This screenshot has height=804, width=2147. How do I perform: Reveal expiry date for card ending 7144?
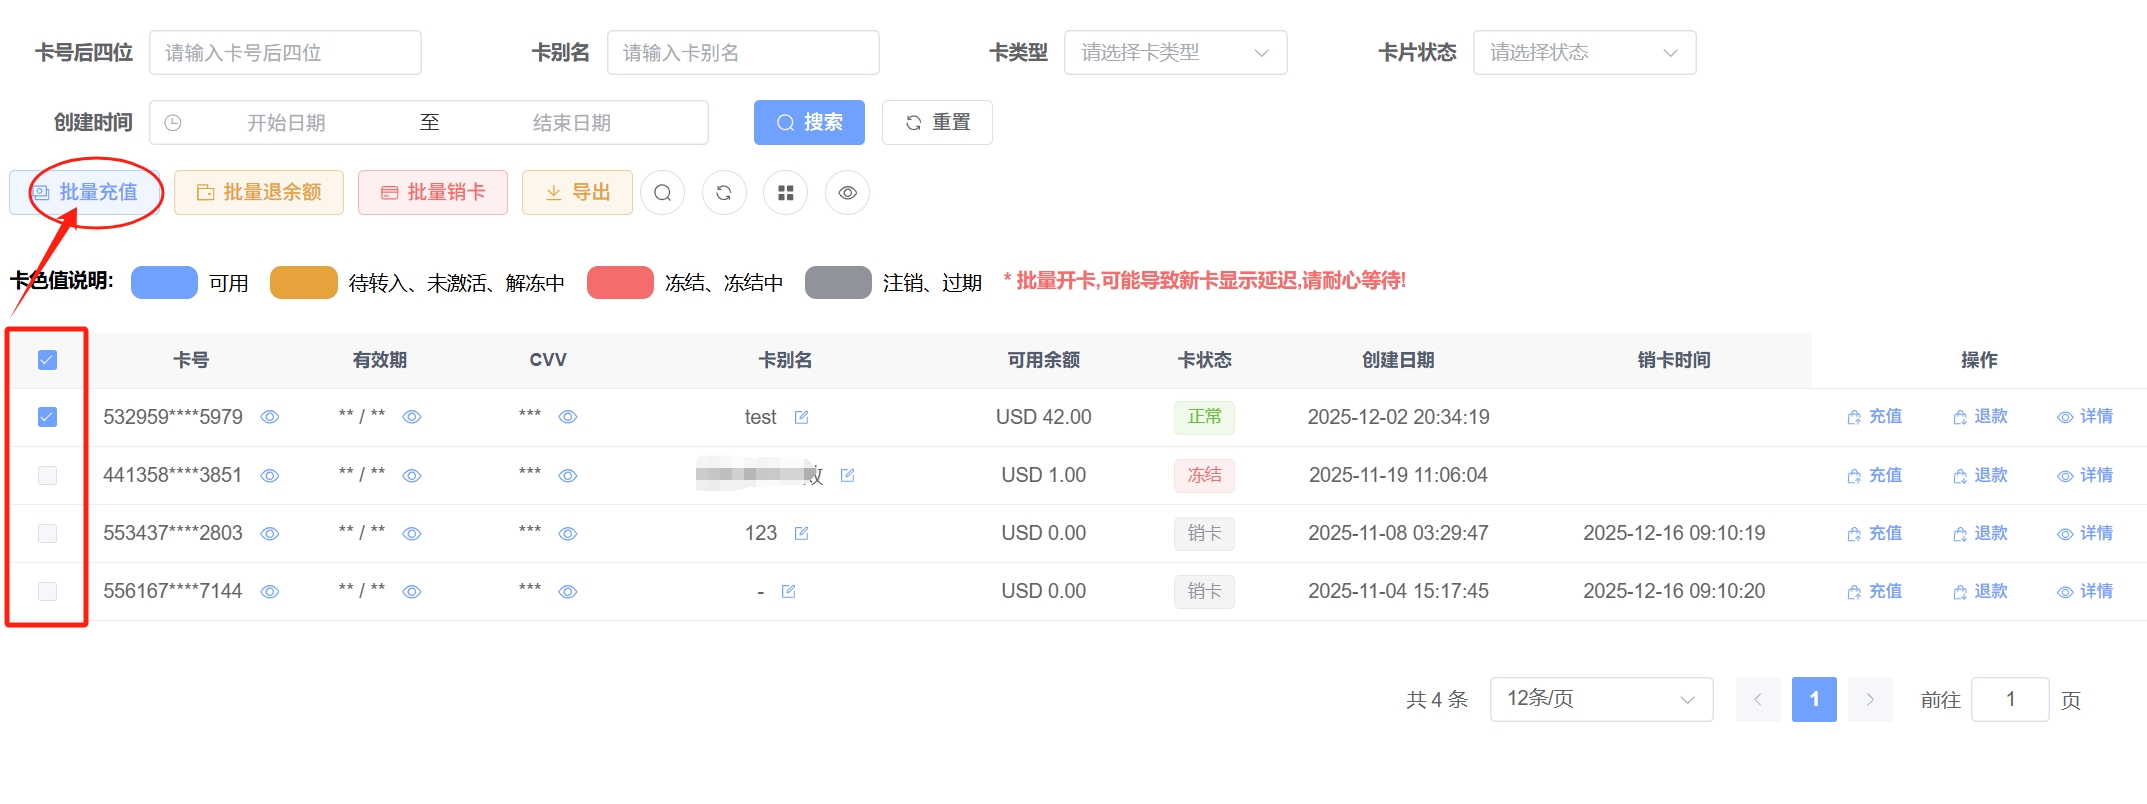pos(412,592)
